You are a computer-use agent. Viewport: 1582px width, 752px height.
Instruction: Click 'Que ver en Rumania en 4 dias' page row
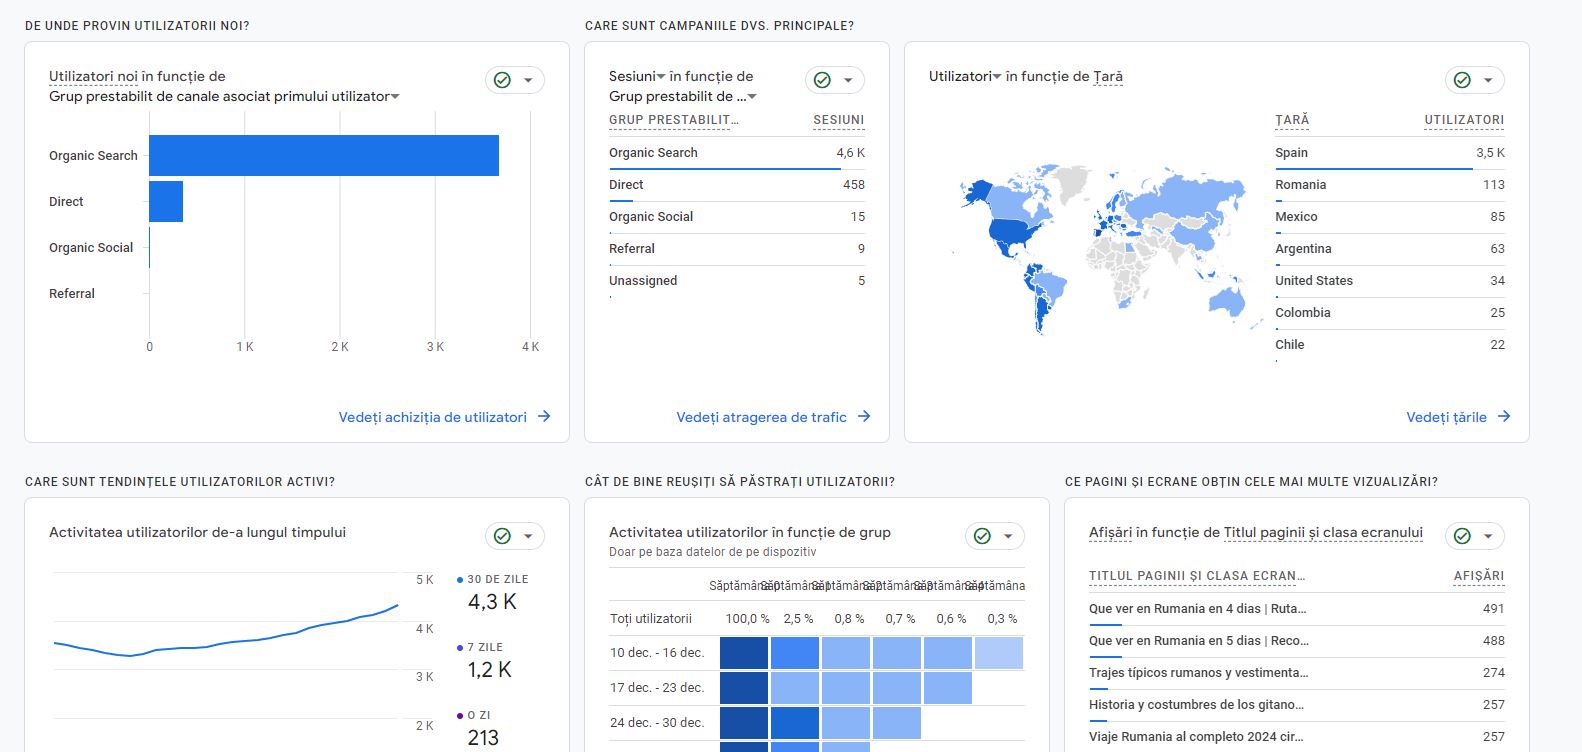tap(1297, 609)
